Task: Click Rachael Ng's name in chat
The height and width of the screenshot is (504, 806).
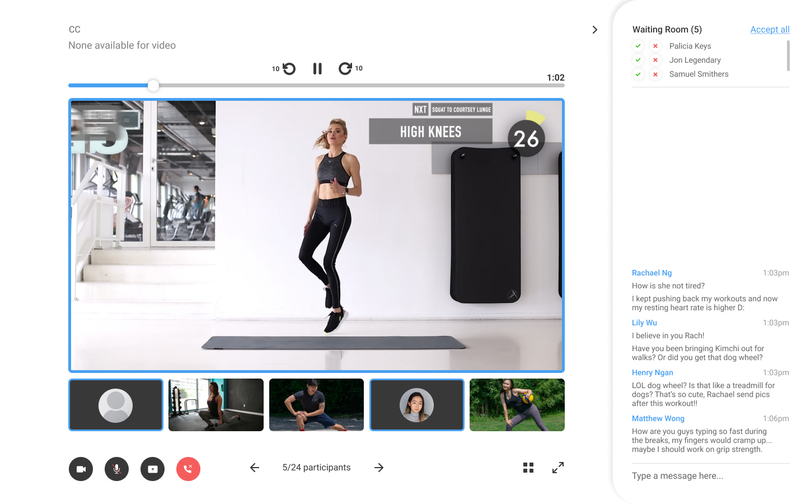Action: pos(652,273)
